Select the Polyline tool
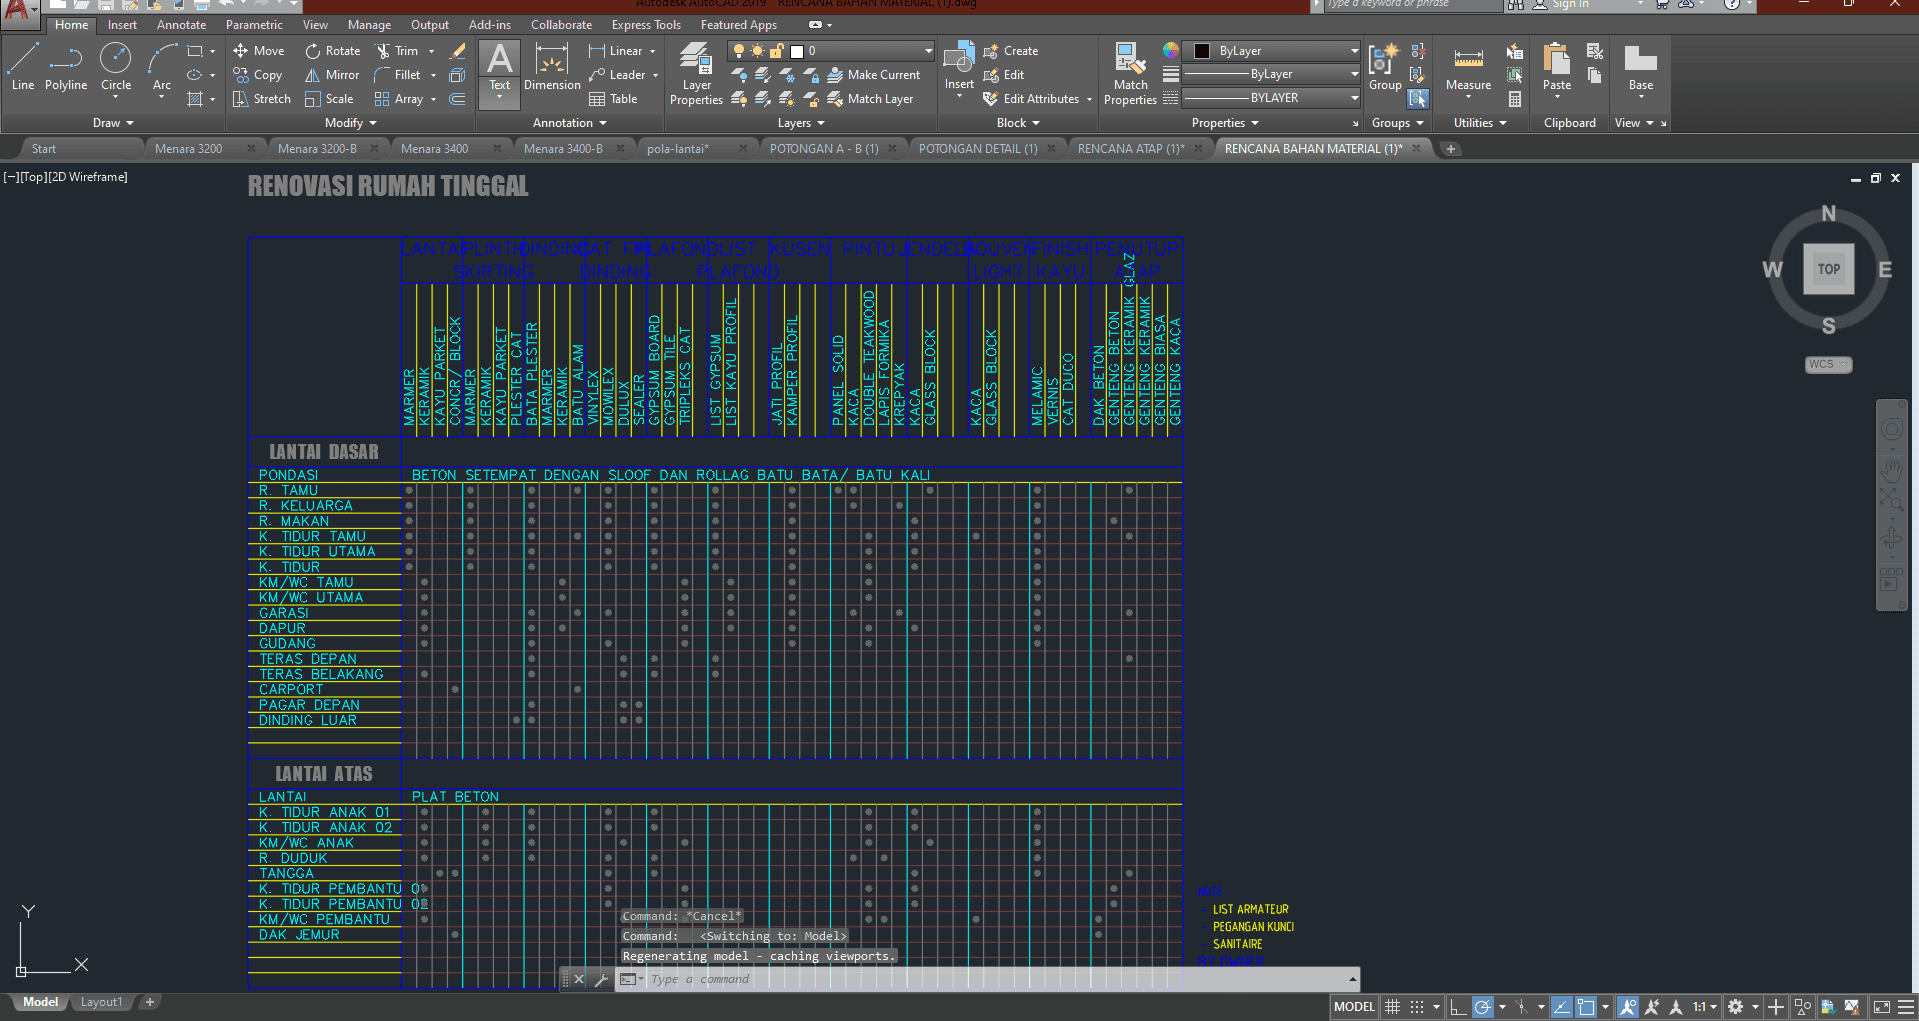 [65, 67]
